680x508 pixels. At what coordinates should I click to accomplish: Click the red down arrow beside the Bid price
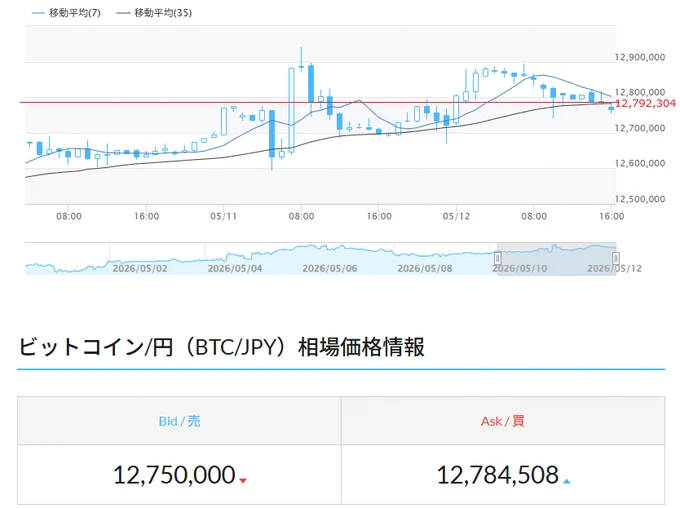tap(243, 481)
